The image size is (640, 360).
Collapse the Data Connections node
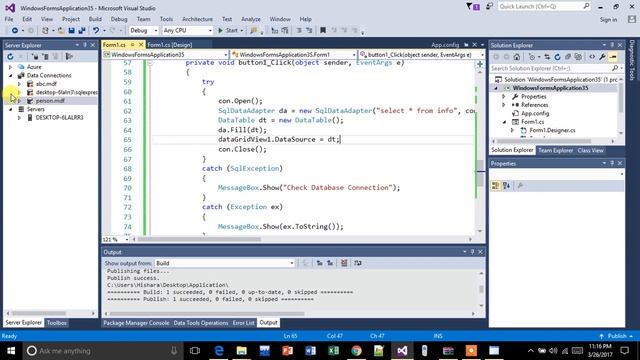click(11, 76)
